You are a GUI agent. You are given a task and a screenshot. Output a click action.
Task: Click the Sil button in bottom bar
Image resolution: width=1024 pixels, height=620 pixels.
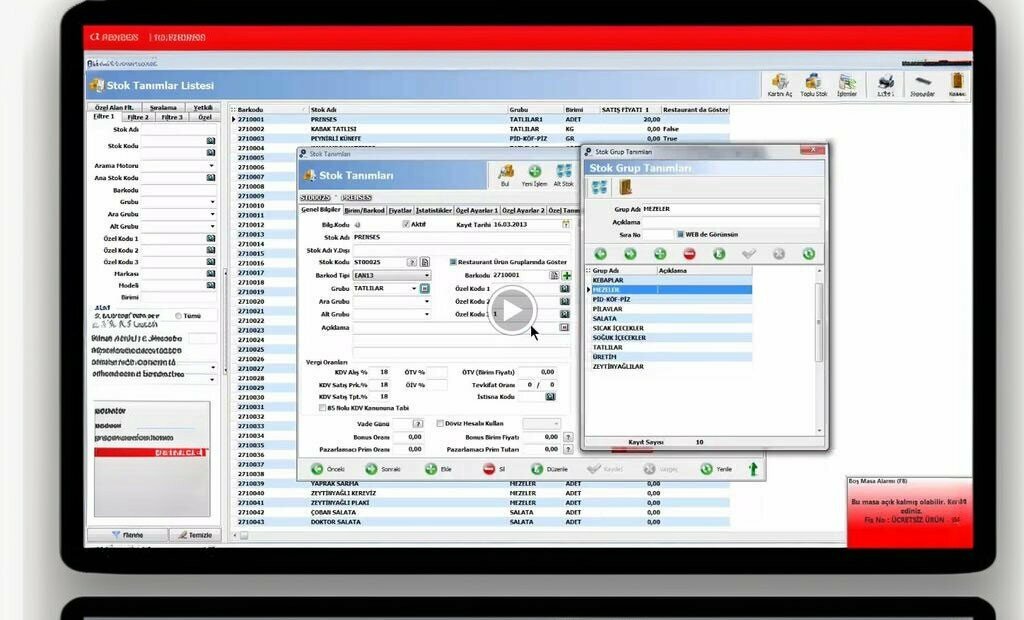[494, 469]
